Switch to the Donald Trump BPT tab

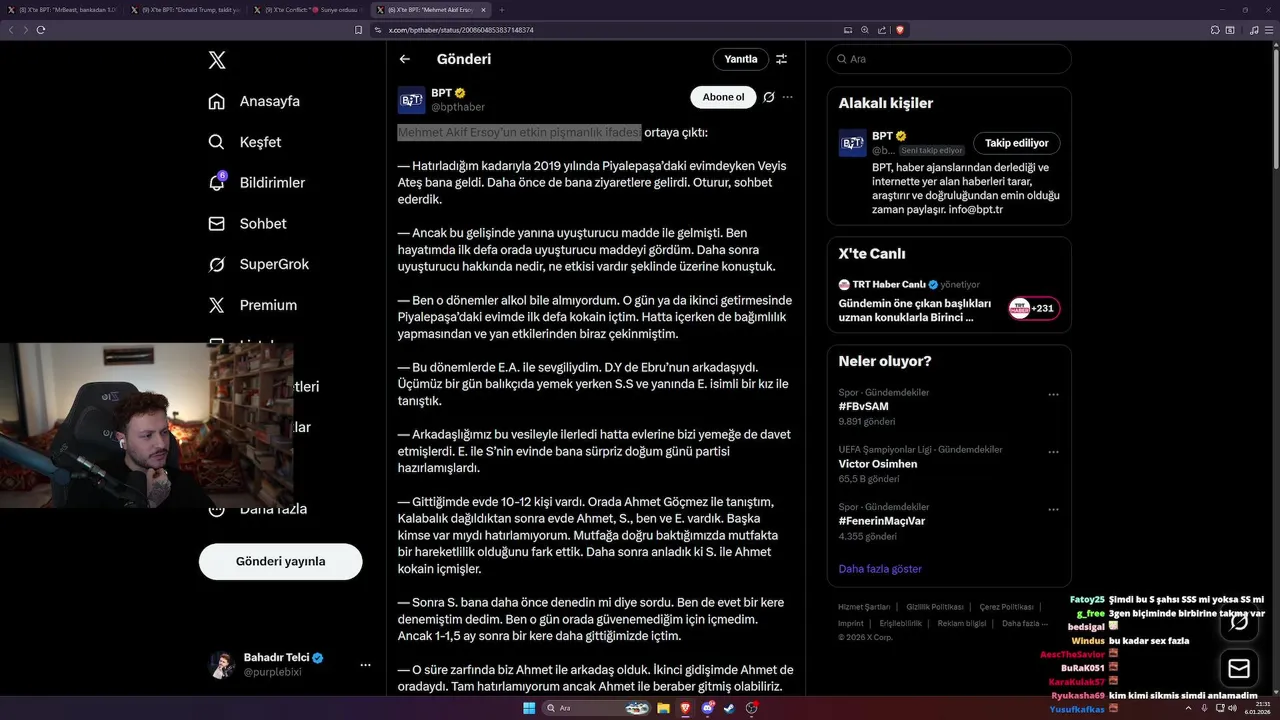click(186, 9)
